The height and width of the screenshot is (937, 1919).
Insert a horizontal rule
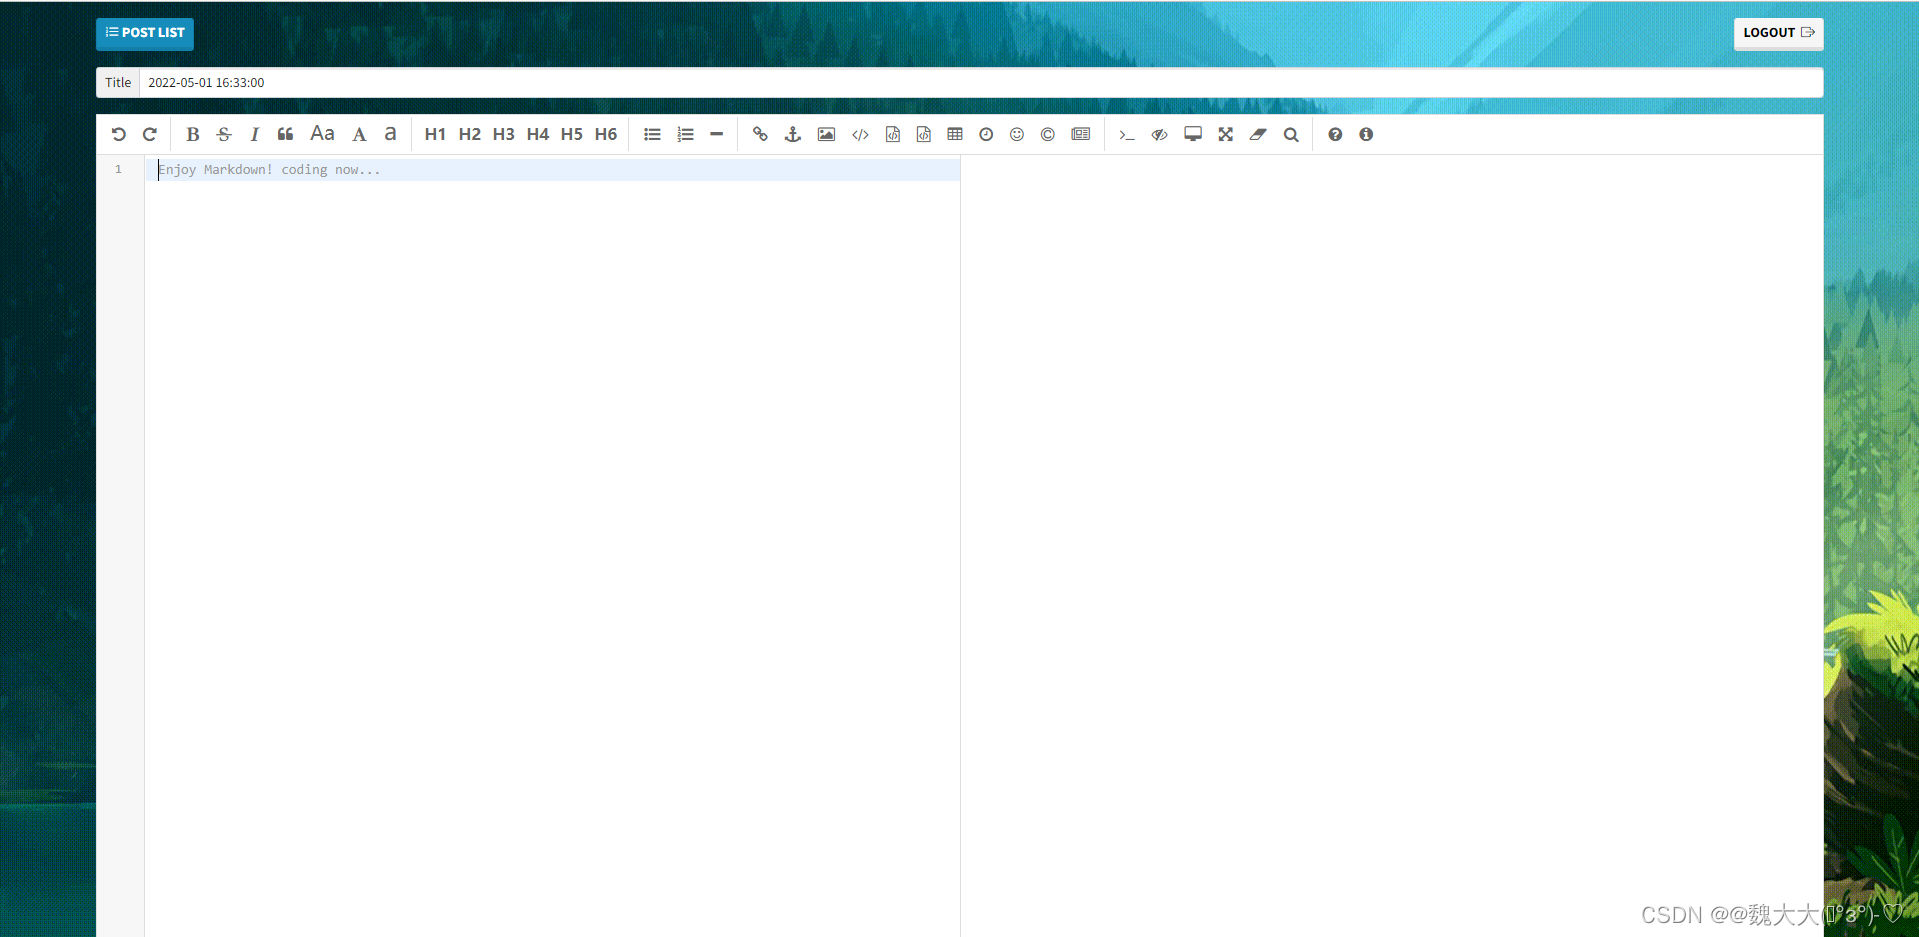point(716,134)
